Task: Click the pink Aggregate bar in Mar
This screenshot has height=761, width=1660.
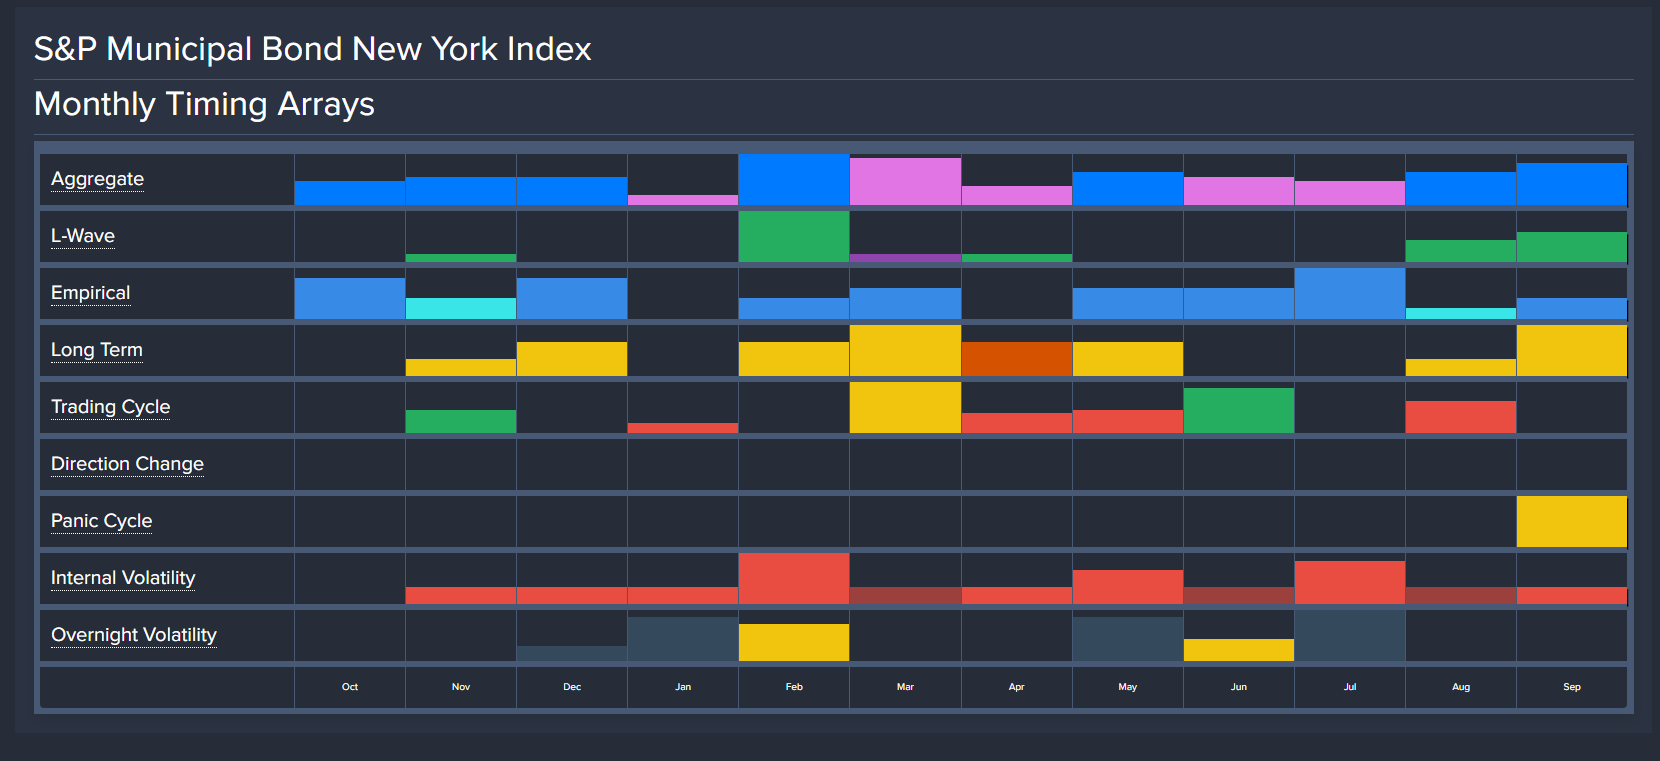Action: tap(905, 182)
